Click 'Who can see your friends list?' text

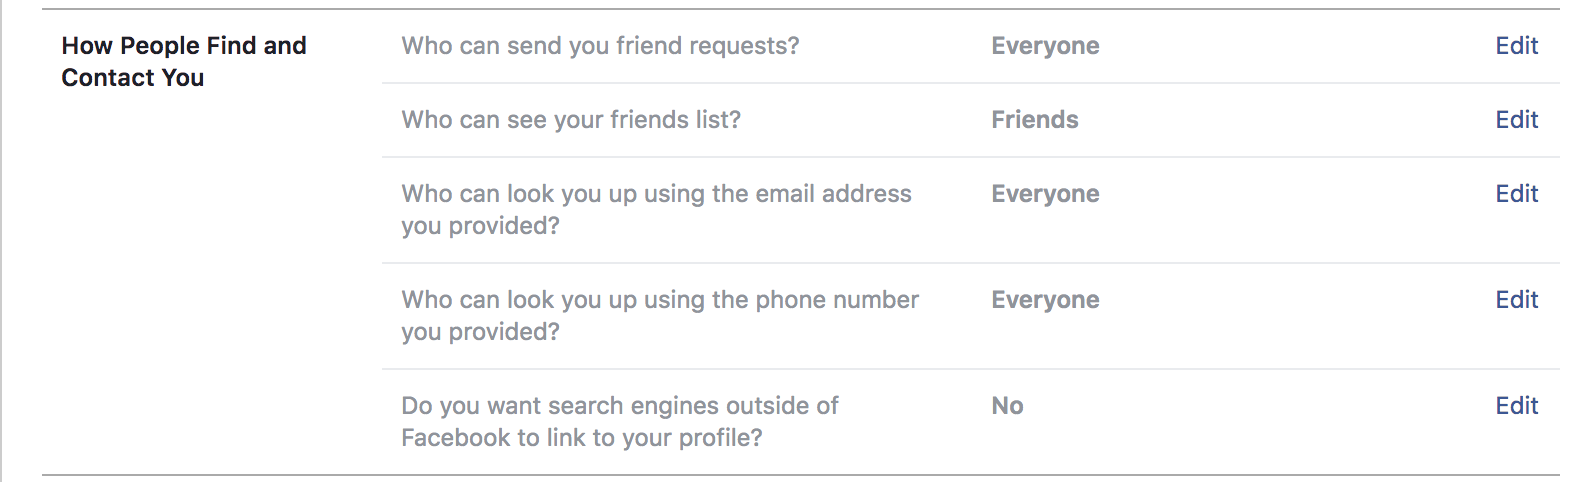click(x=571, y=120)
